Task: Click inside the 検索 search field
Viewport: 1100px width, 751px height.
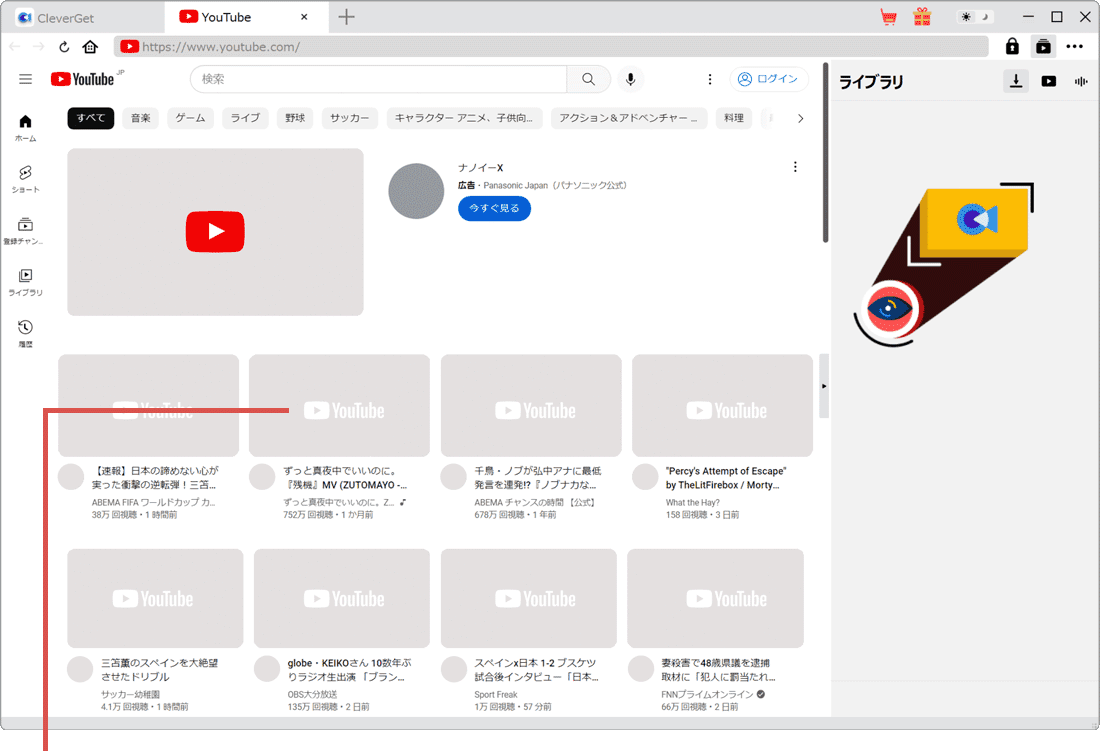Action: pyautogui.click(x=380, y=79)
